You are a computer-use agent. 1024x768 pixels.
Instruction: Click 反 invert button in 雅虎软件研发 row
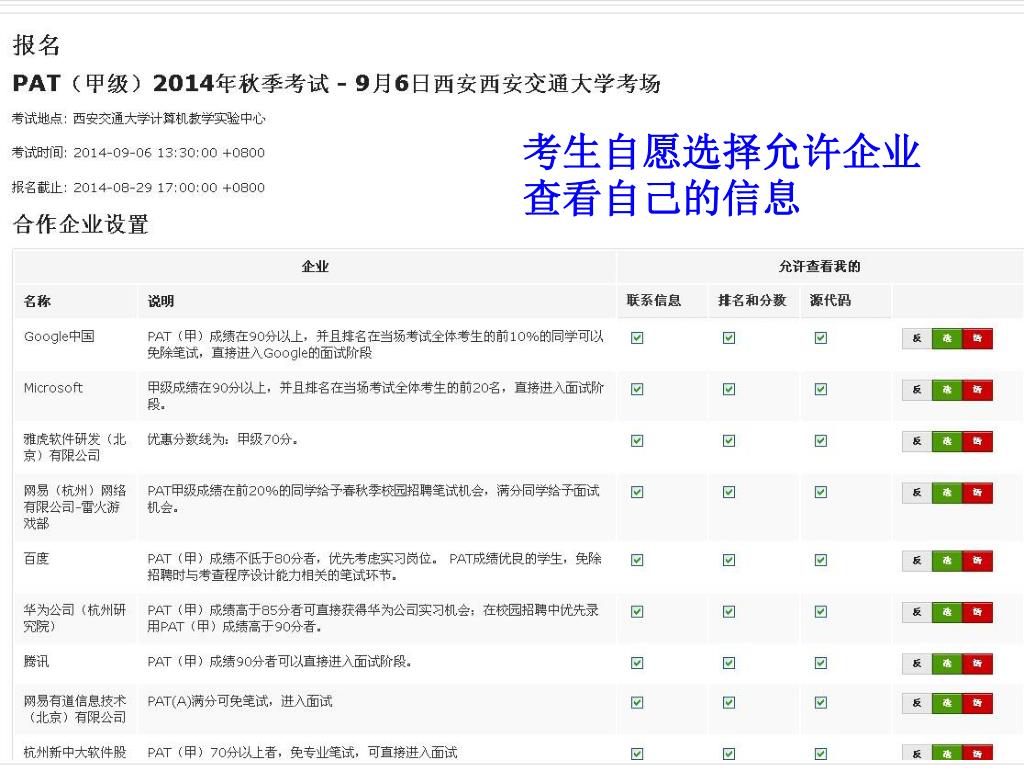(917, 441)
